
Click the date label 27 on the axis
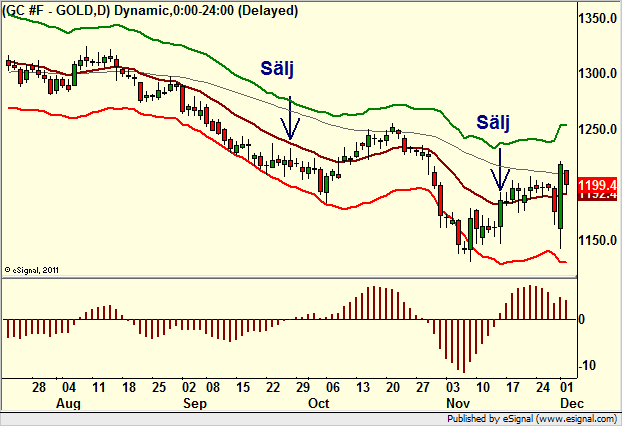(423, 387)
